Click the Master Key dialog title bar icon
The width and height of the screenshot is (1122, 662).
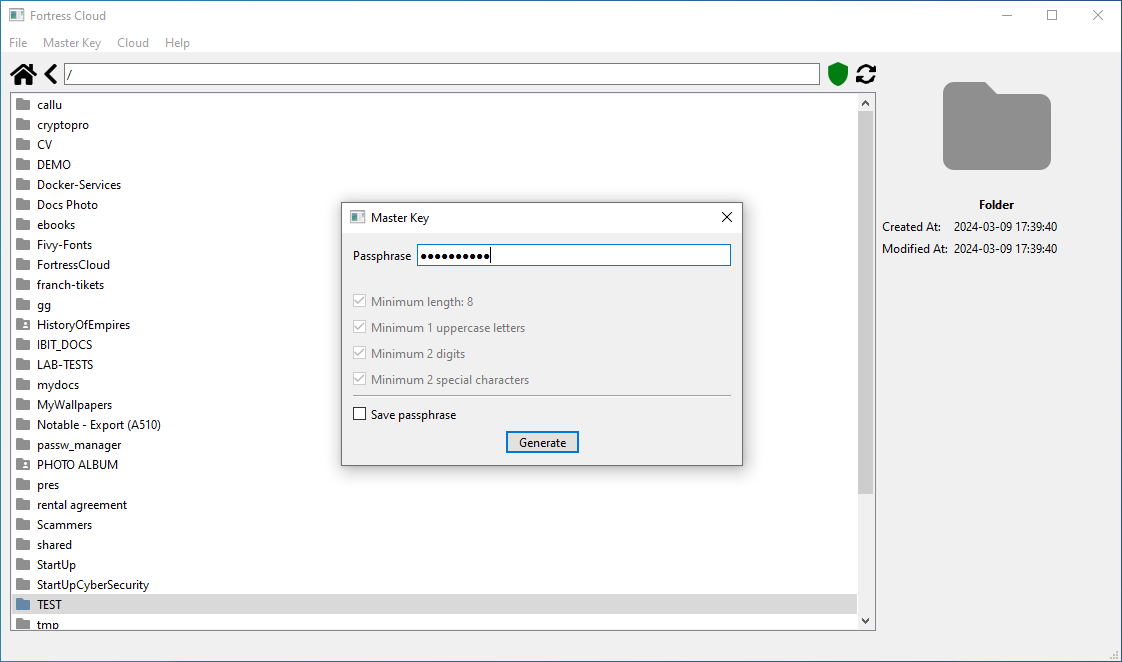tap(358, 217)
